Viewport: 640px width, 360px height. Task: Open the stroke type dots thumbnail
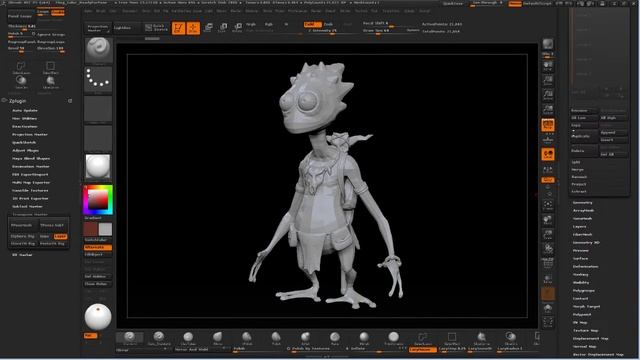pos(98,79)
